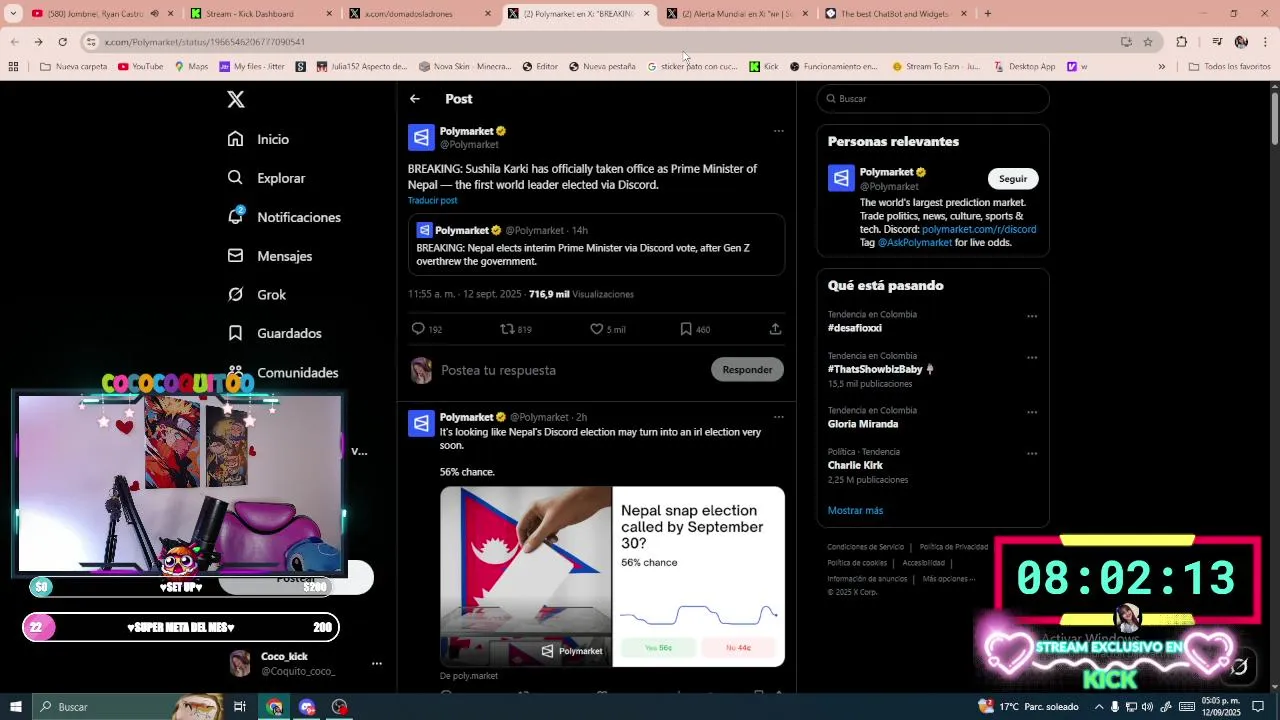The image size is (1280, 720).
Task: Open Polymarket avatar in Personas relevantes
Action: [x=841, y=178]
